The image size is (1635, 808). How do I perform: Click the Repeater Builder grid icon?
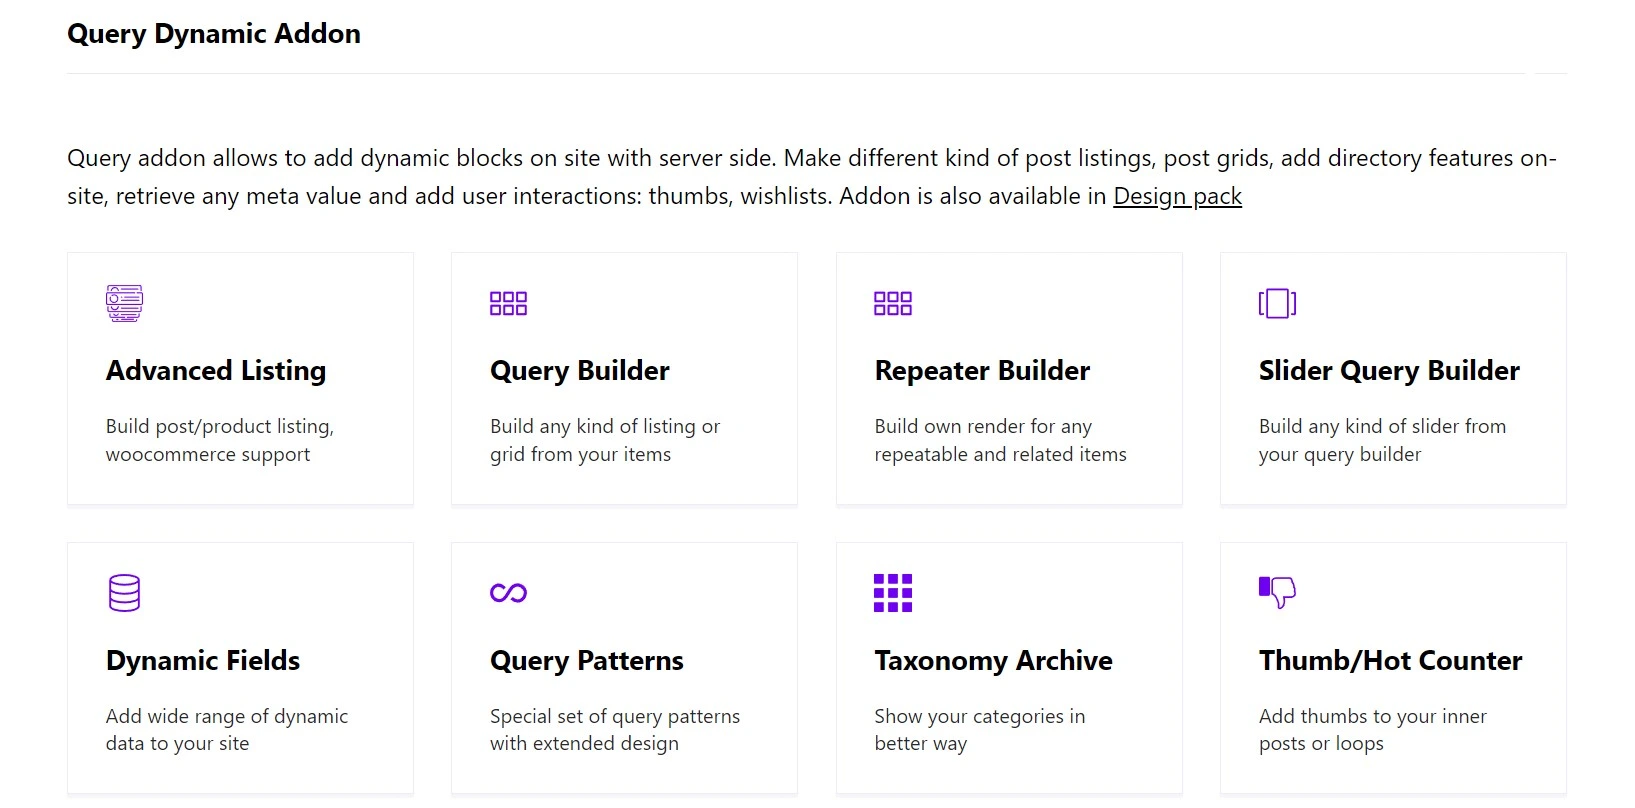(x=893, y=303)
